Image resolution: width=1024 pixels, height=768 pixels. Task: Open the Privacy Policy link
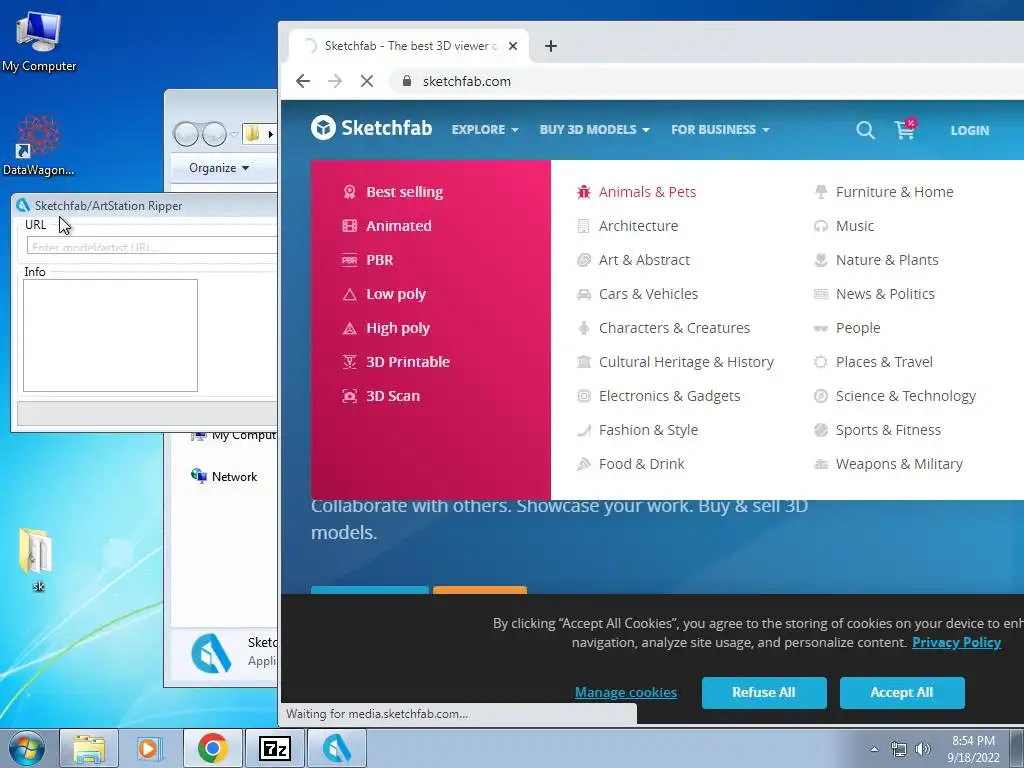[956, 642]
